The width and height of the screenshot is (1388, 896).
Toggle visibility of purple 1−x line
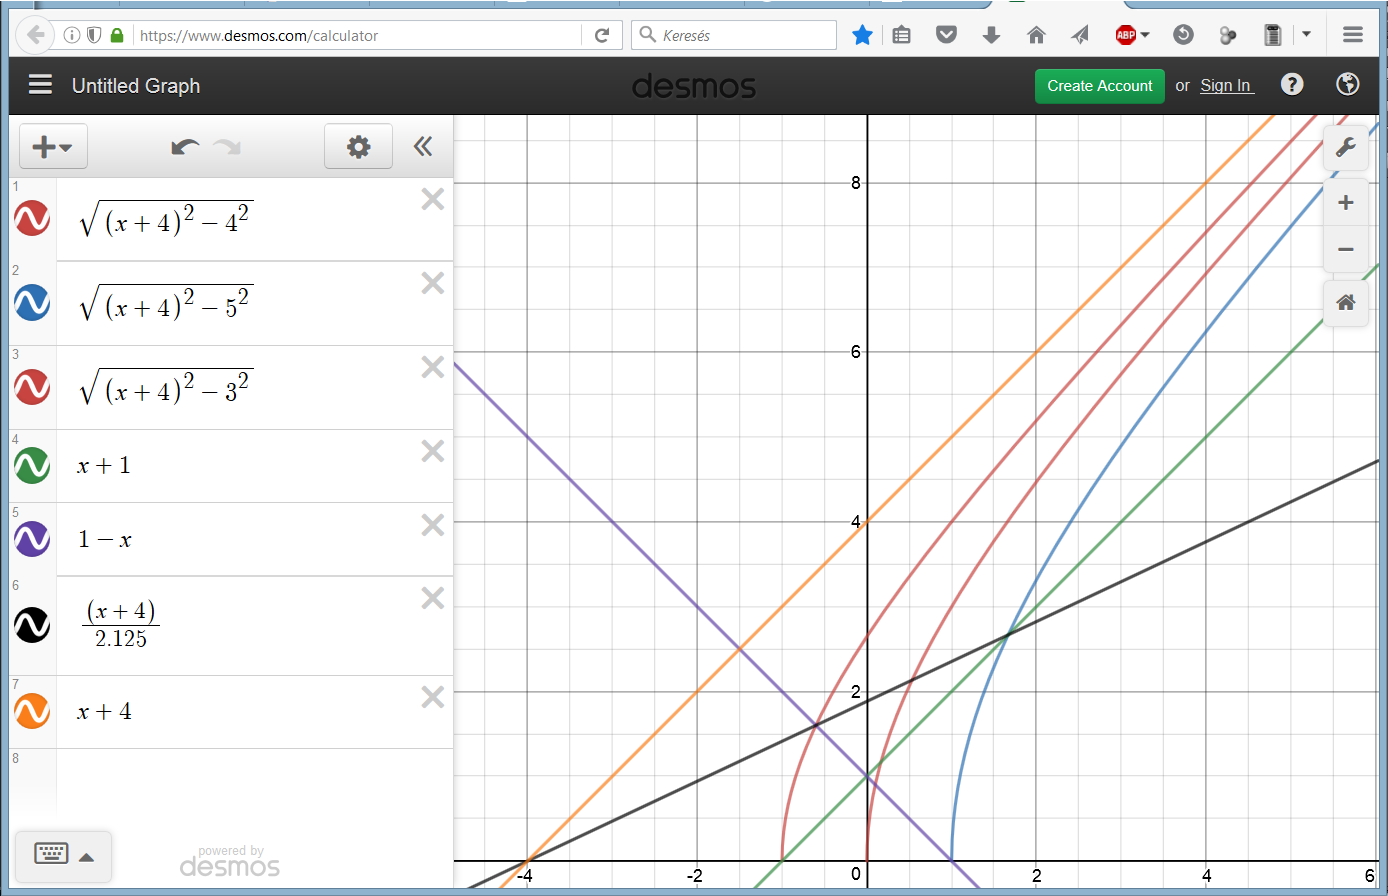point(32,539)
